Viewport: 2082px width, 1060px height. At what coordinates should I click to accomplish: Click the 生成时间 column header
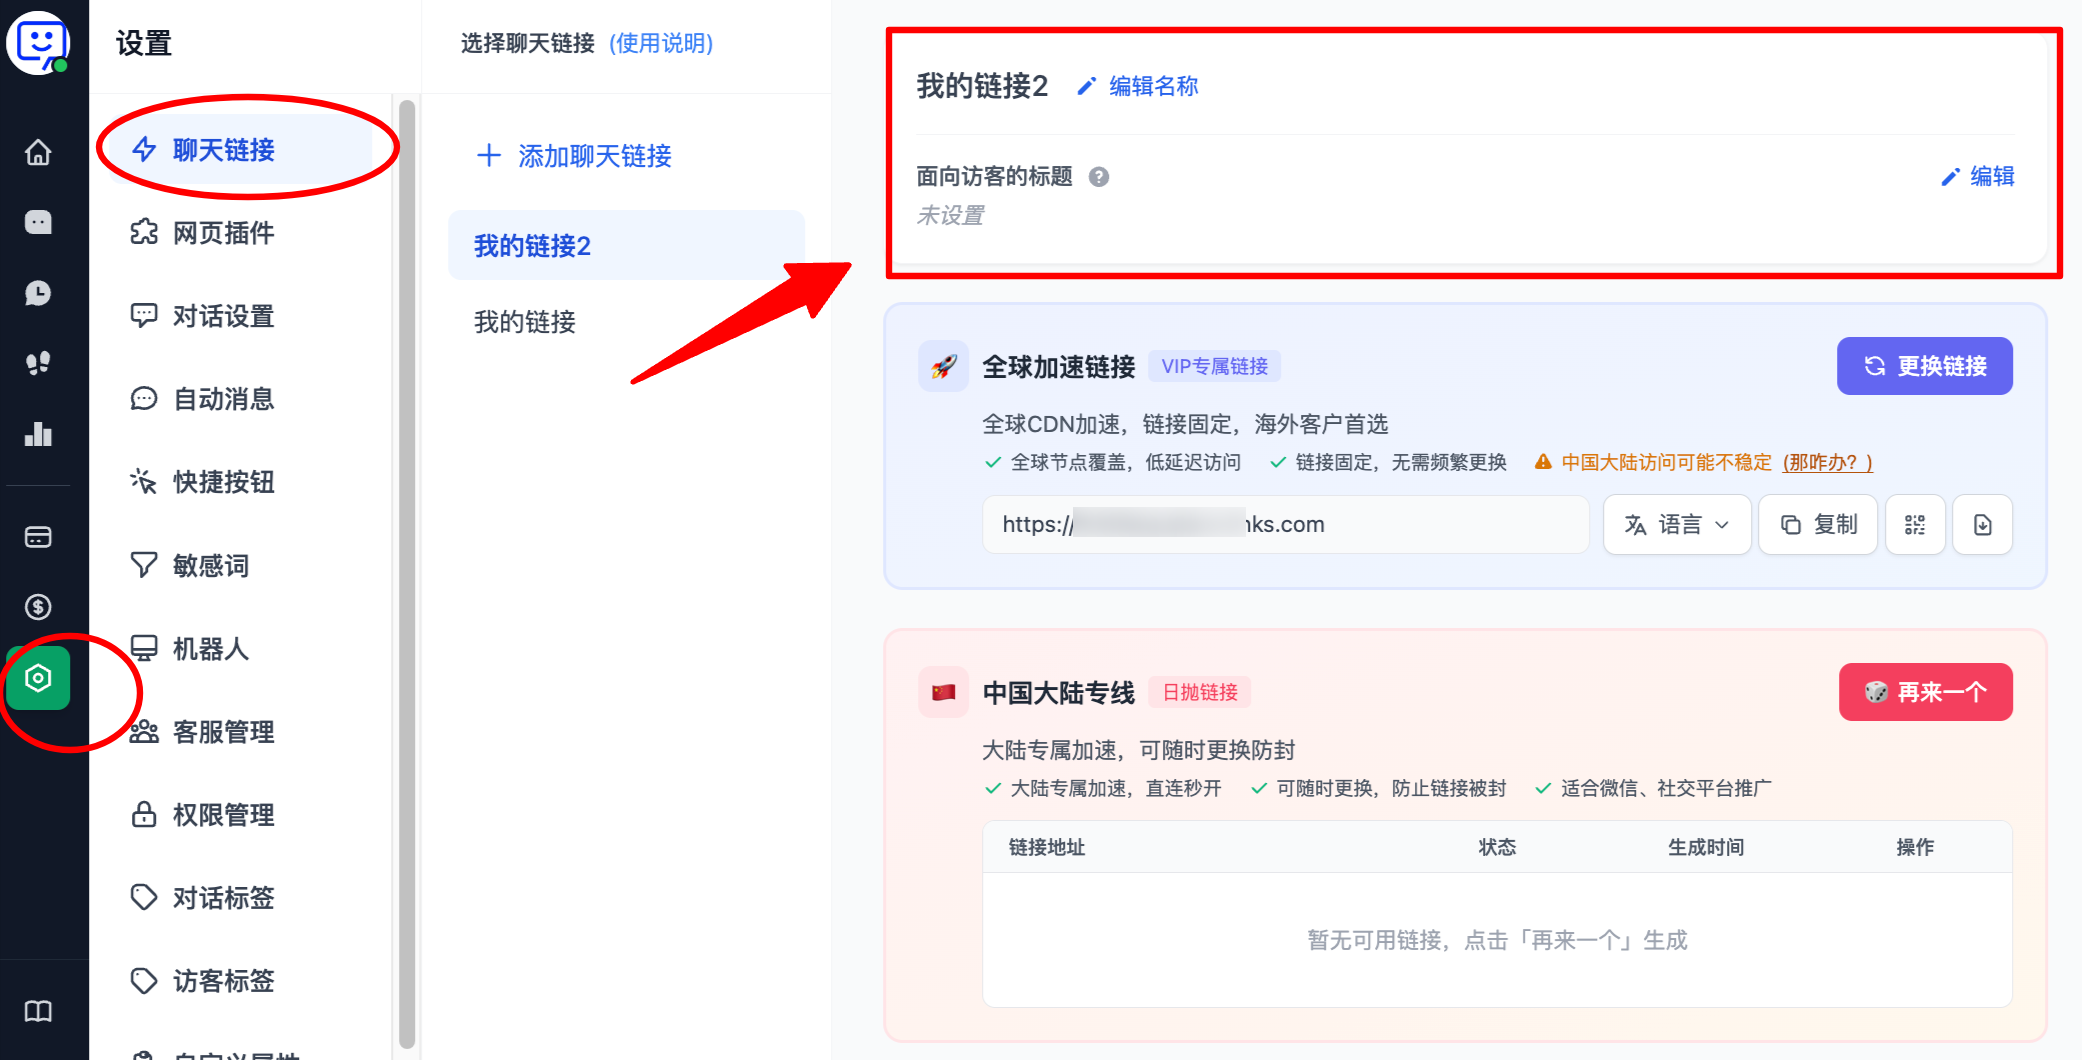point(1706,847)
